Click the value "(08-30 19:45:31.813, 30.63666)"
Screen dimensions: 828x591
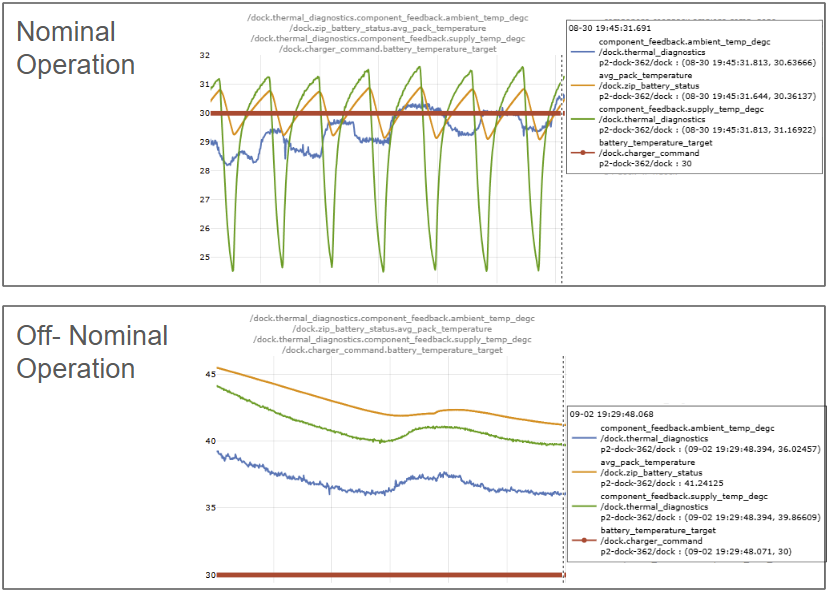(749, 62)
